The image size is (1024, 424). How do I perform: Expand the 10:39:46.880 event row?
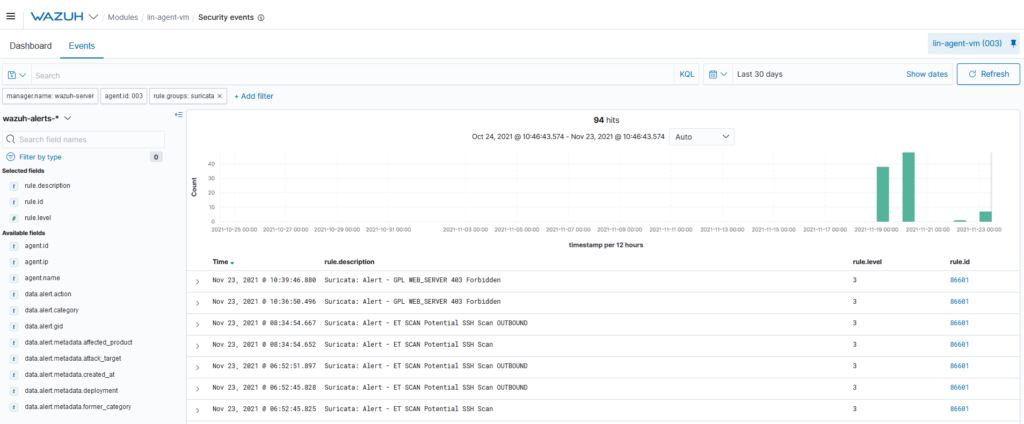pos(198,281)
